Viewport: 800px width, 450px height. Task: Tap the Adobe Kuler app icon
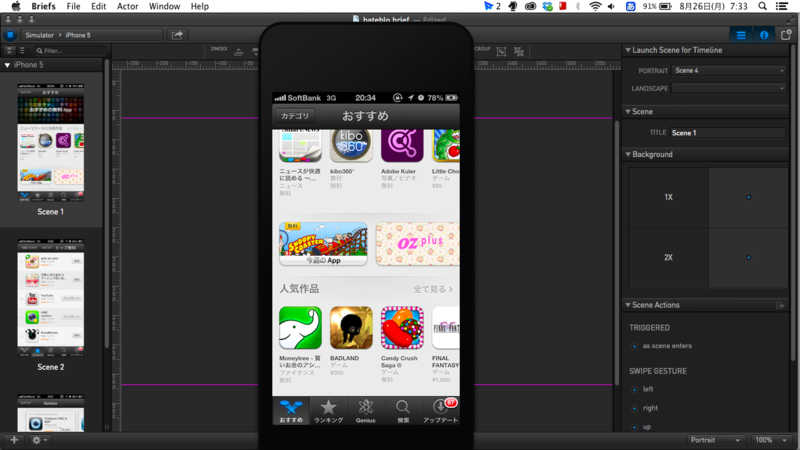[402, 146]
